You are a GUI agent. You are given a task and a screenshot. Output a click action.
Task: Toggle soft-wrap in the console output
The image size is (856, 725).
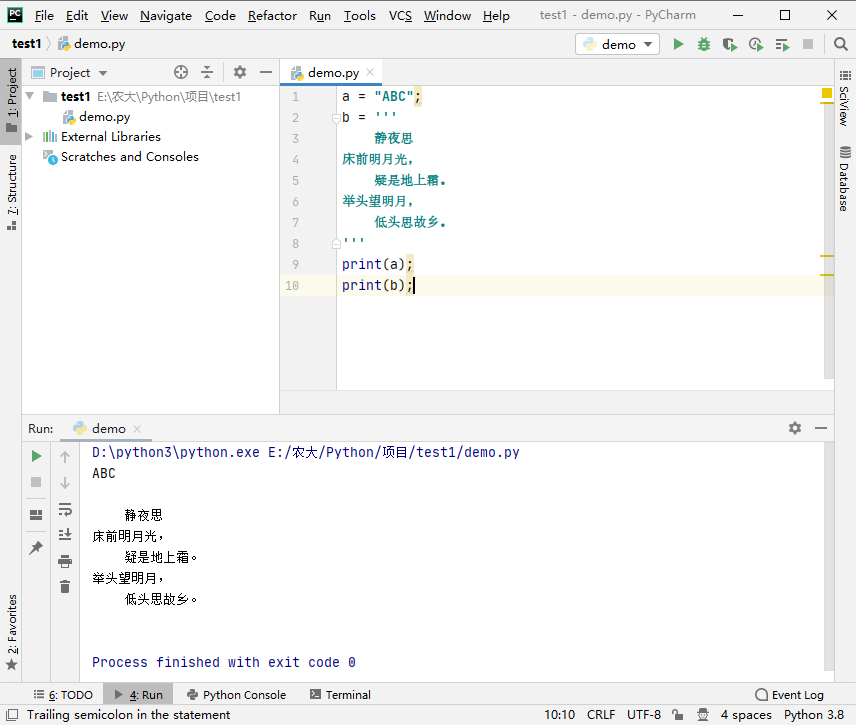pyautogui.click(x=65, y=509)
